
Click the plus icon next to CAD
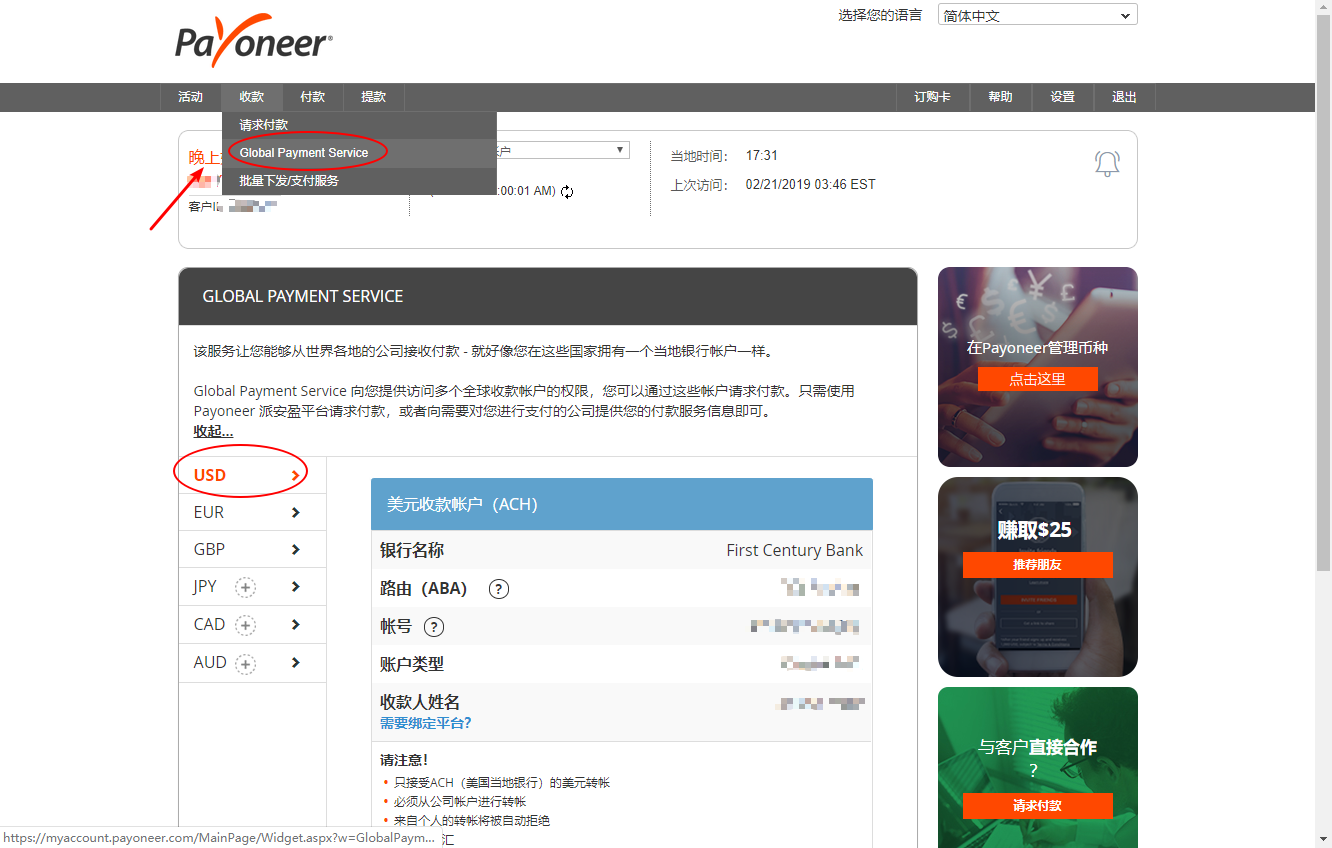tap(246, 626)
